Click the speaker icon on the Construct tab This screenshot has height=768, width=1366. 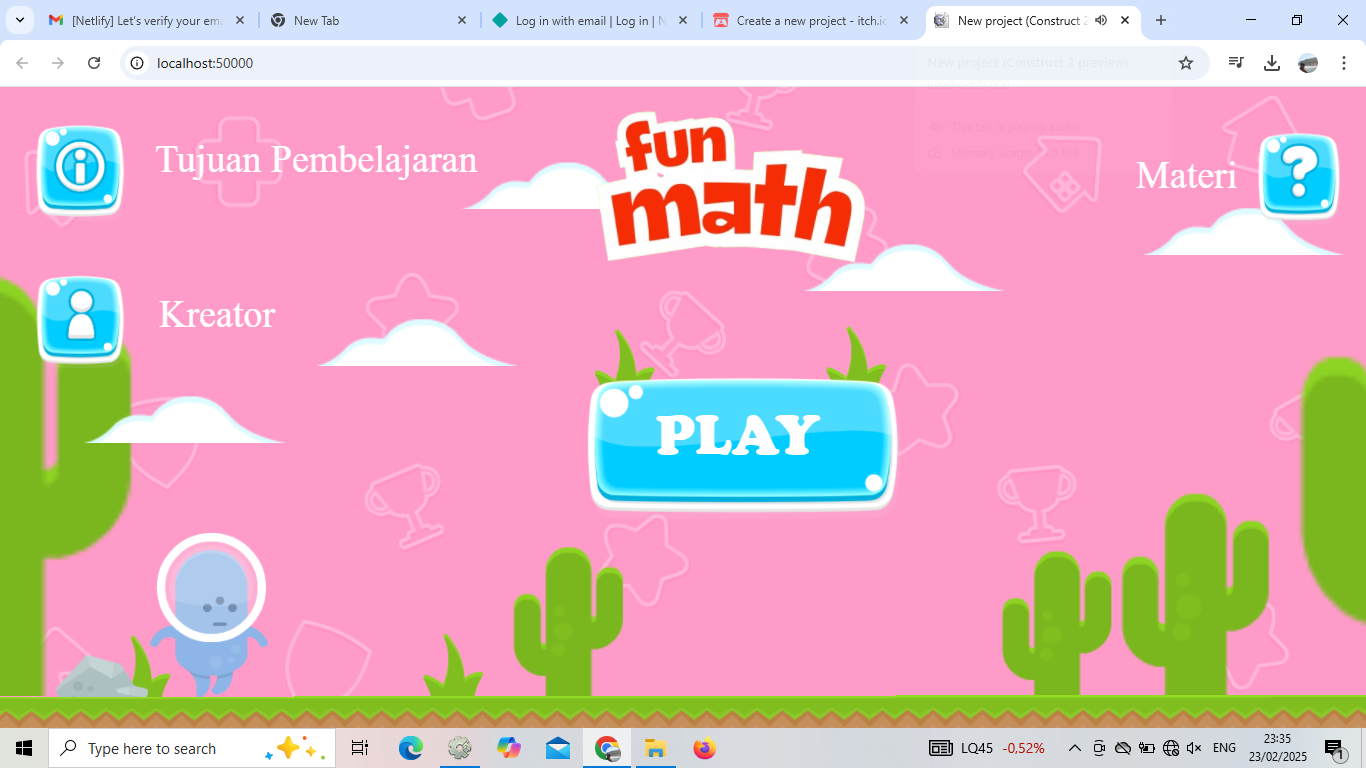(x=1101, y=20)
